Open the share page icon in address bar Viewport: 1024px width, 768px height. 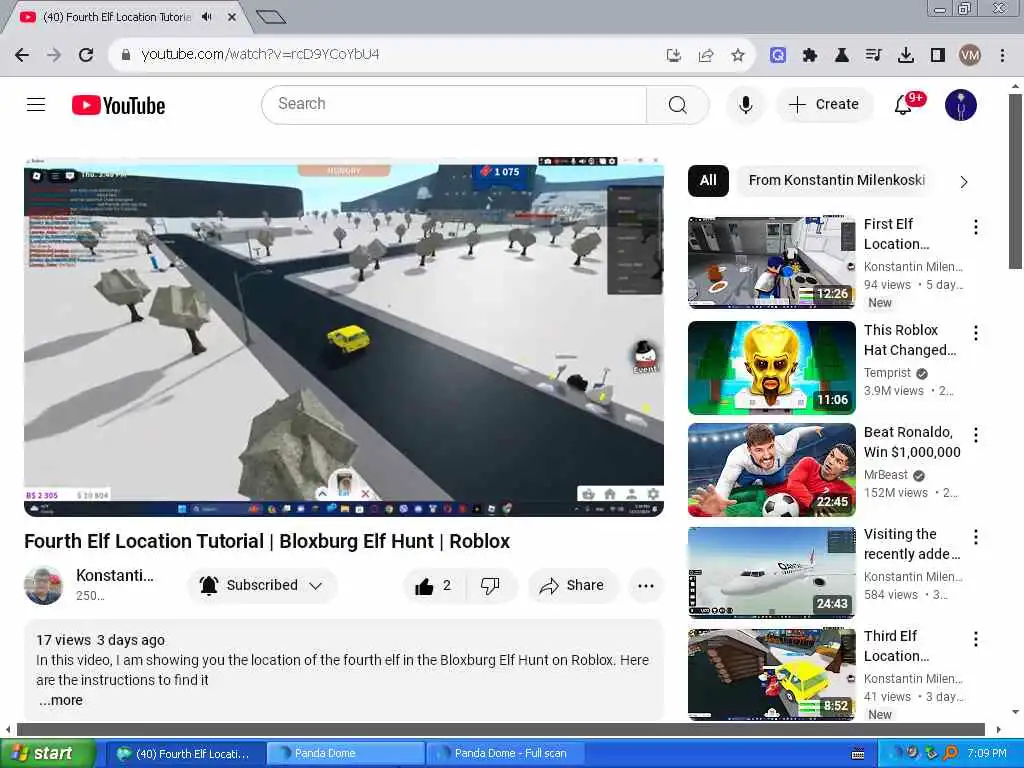(706, 56)
